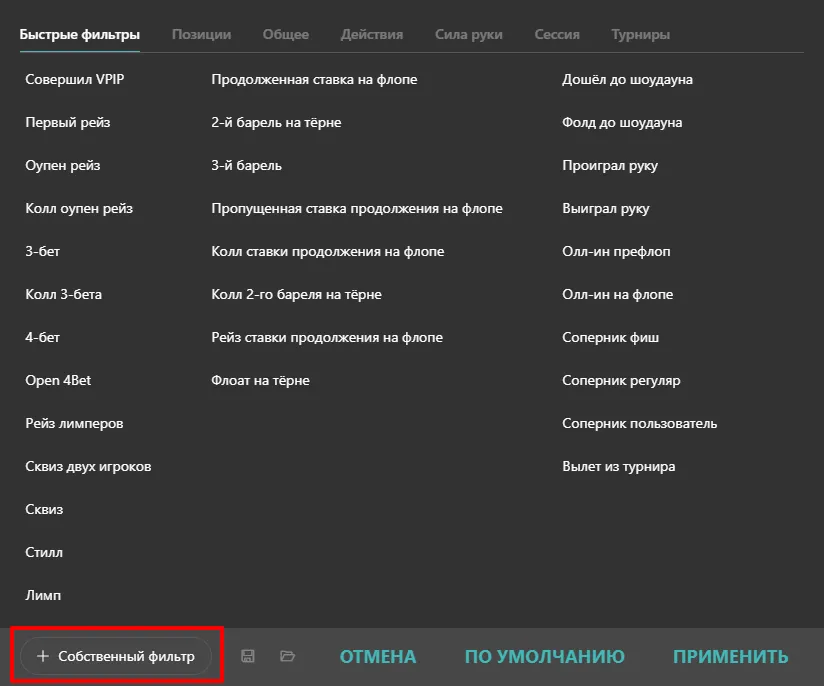Image resolution: width=824 pixels, height=686 pixels.
Task: Click ОТМЕНА to cancel filters
Action: pyautogui.click(x=378, y=657)
